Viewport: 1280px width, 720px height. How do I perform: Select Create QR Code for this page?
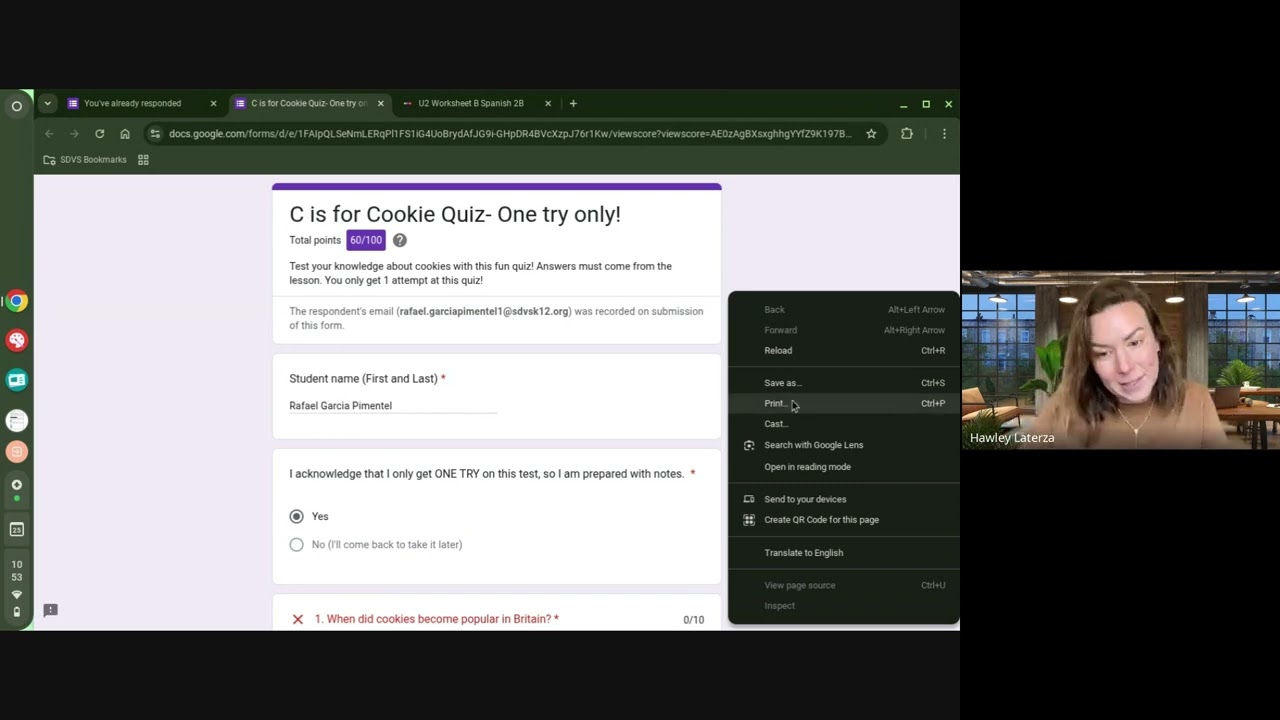(x=843, y=520)
